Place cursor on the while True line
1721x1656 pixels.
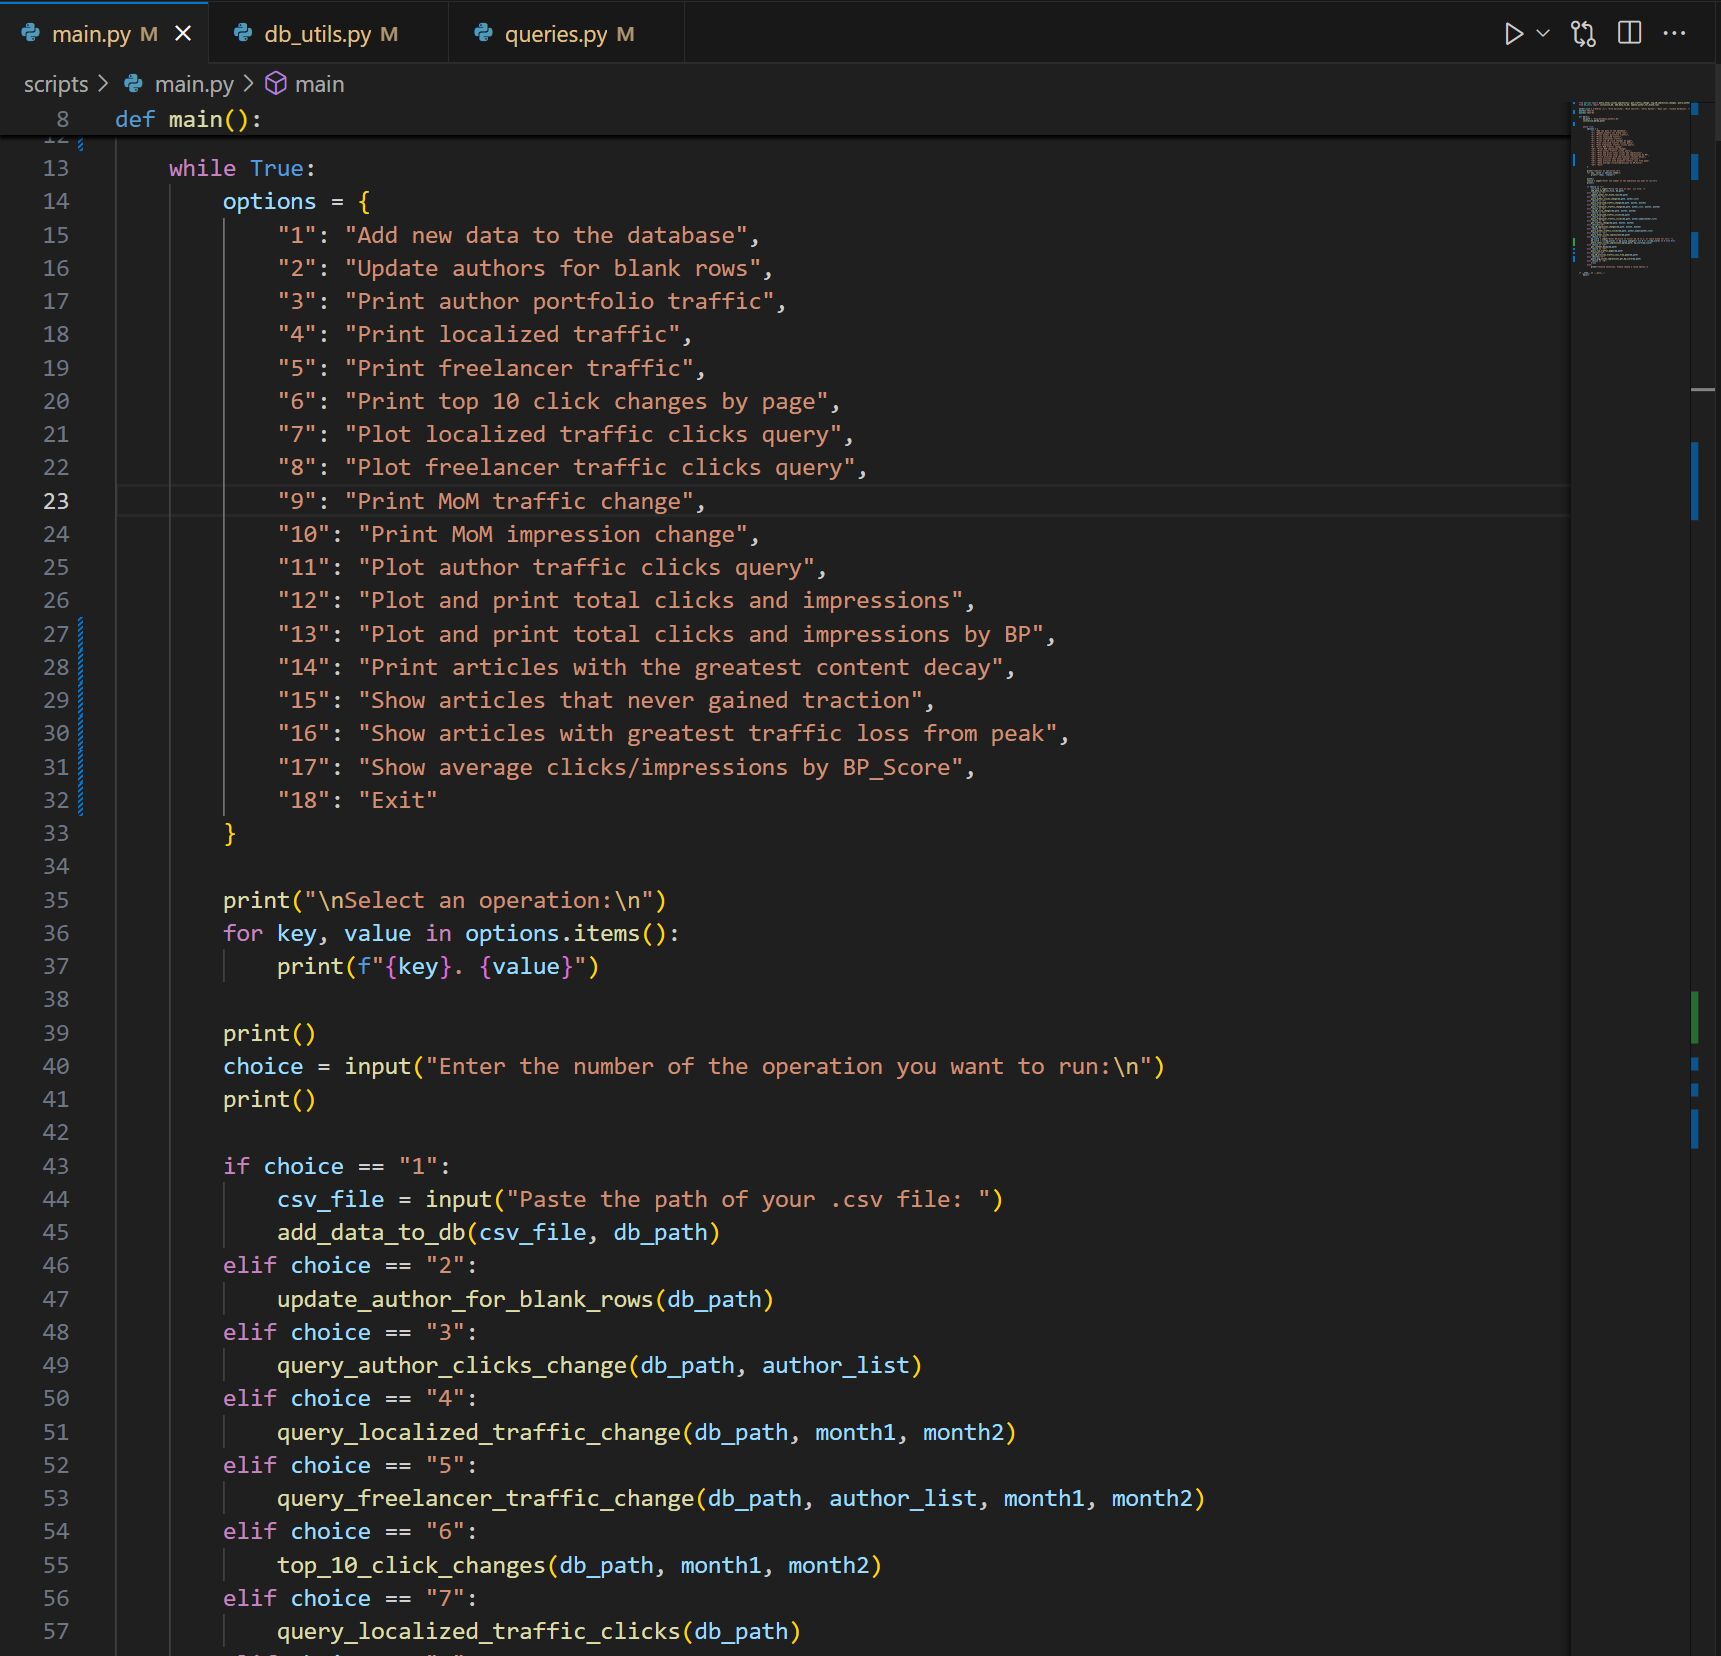pyautogui.click(x=242, y=168)
